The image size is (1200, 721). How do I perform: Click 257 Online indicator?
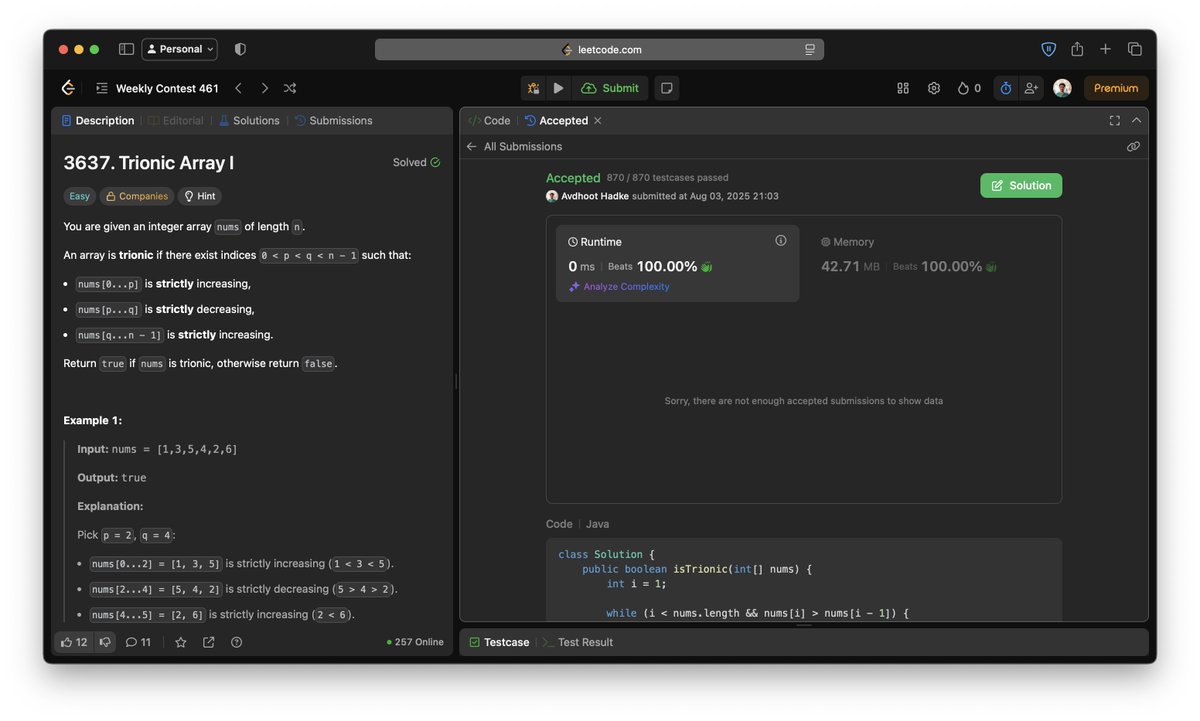pyautogui.click(x=415, y=643)
